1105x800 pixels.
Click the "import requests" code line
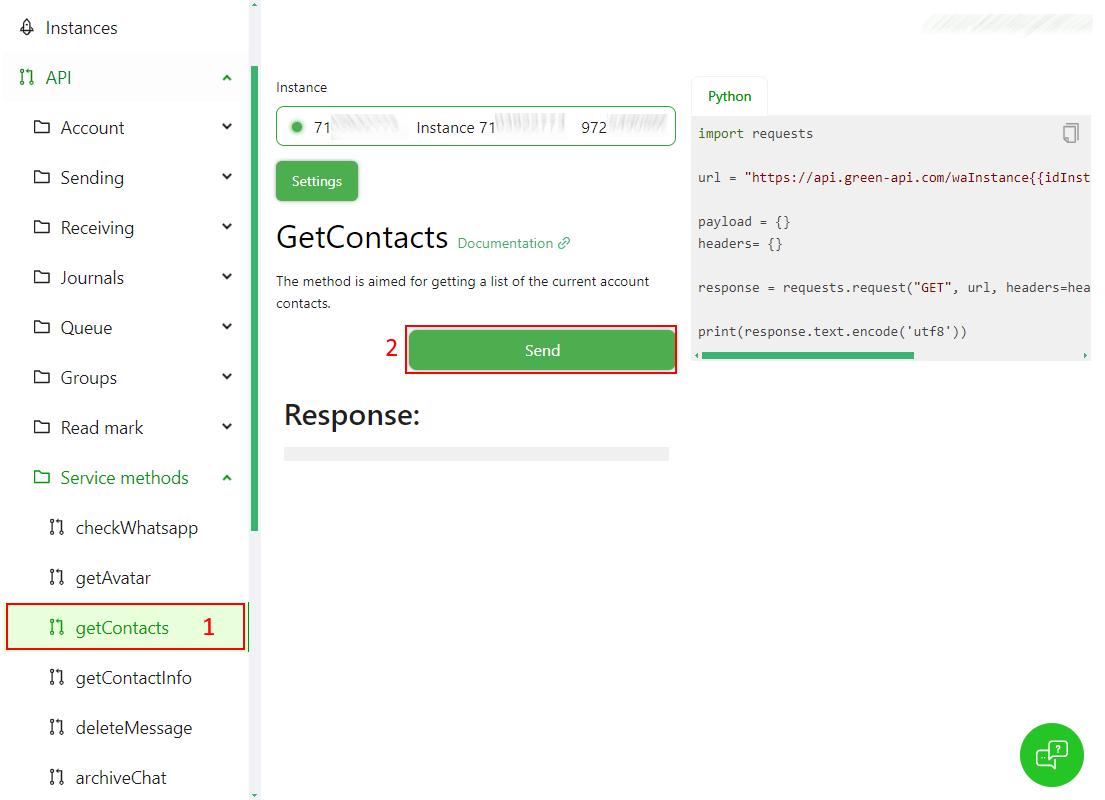click(x=755, y=133)
